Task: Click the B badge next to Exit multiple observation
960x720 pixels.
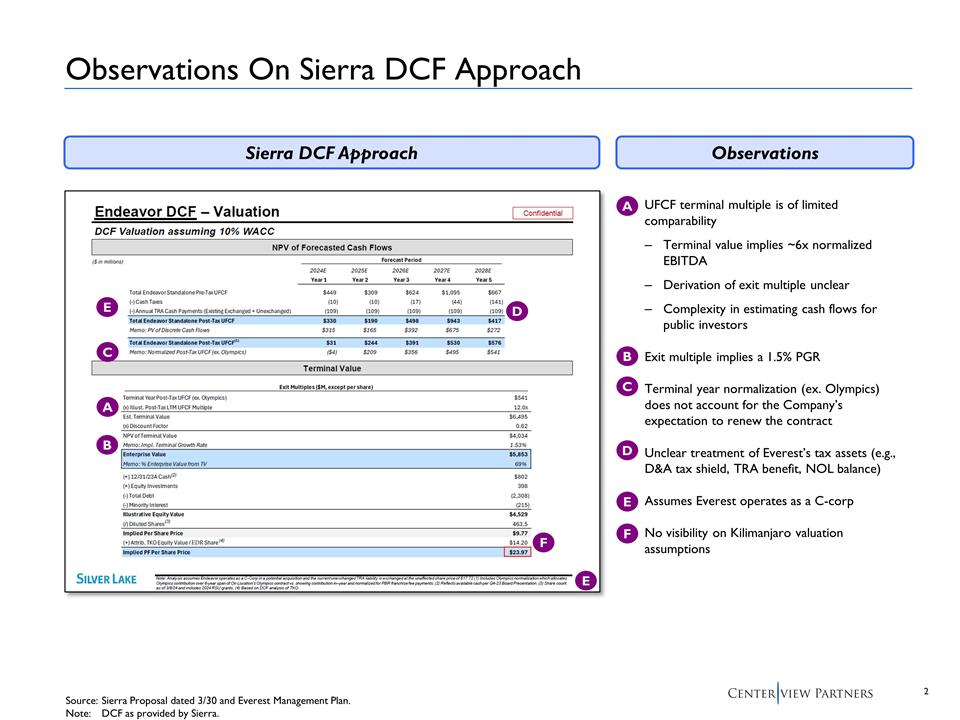Action: (x=628, y=356)
